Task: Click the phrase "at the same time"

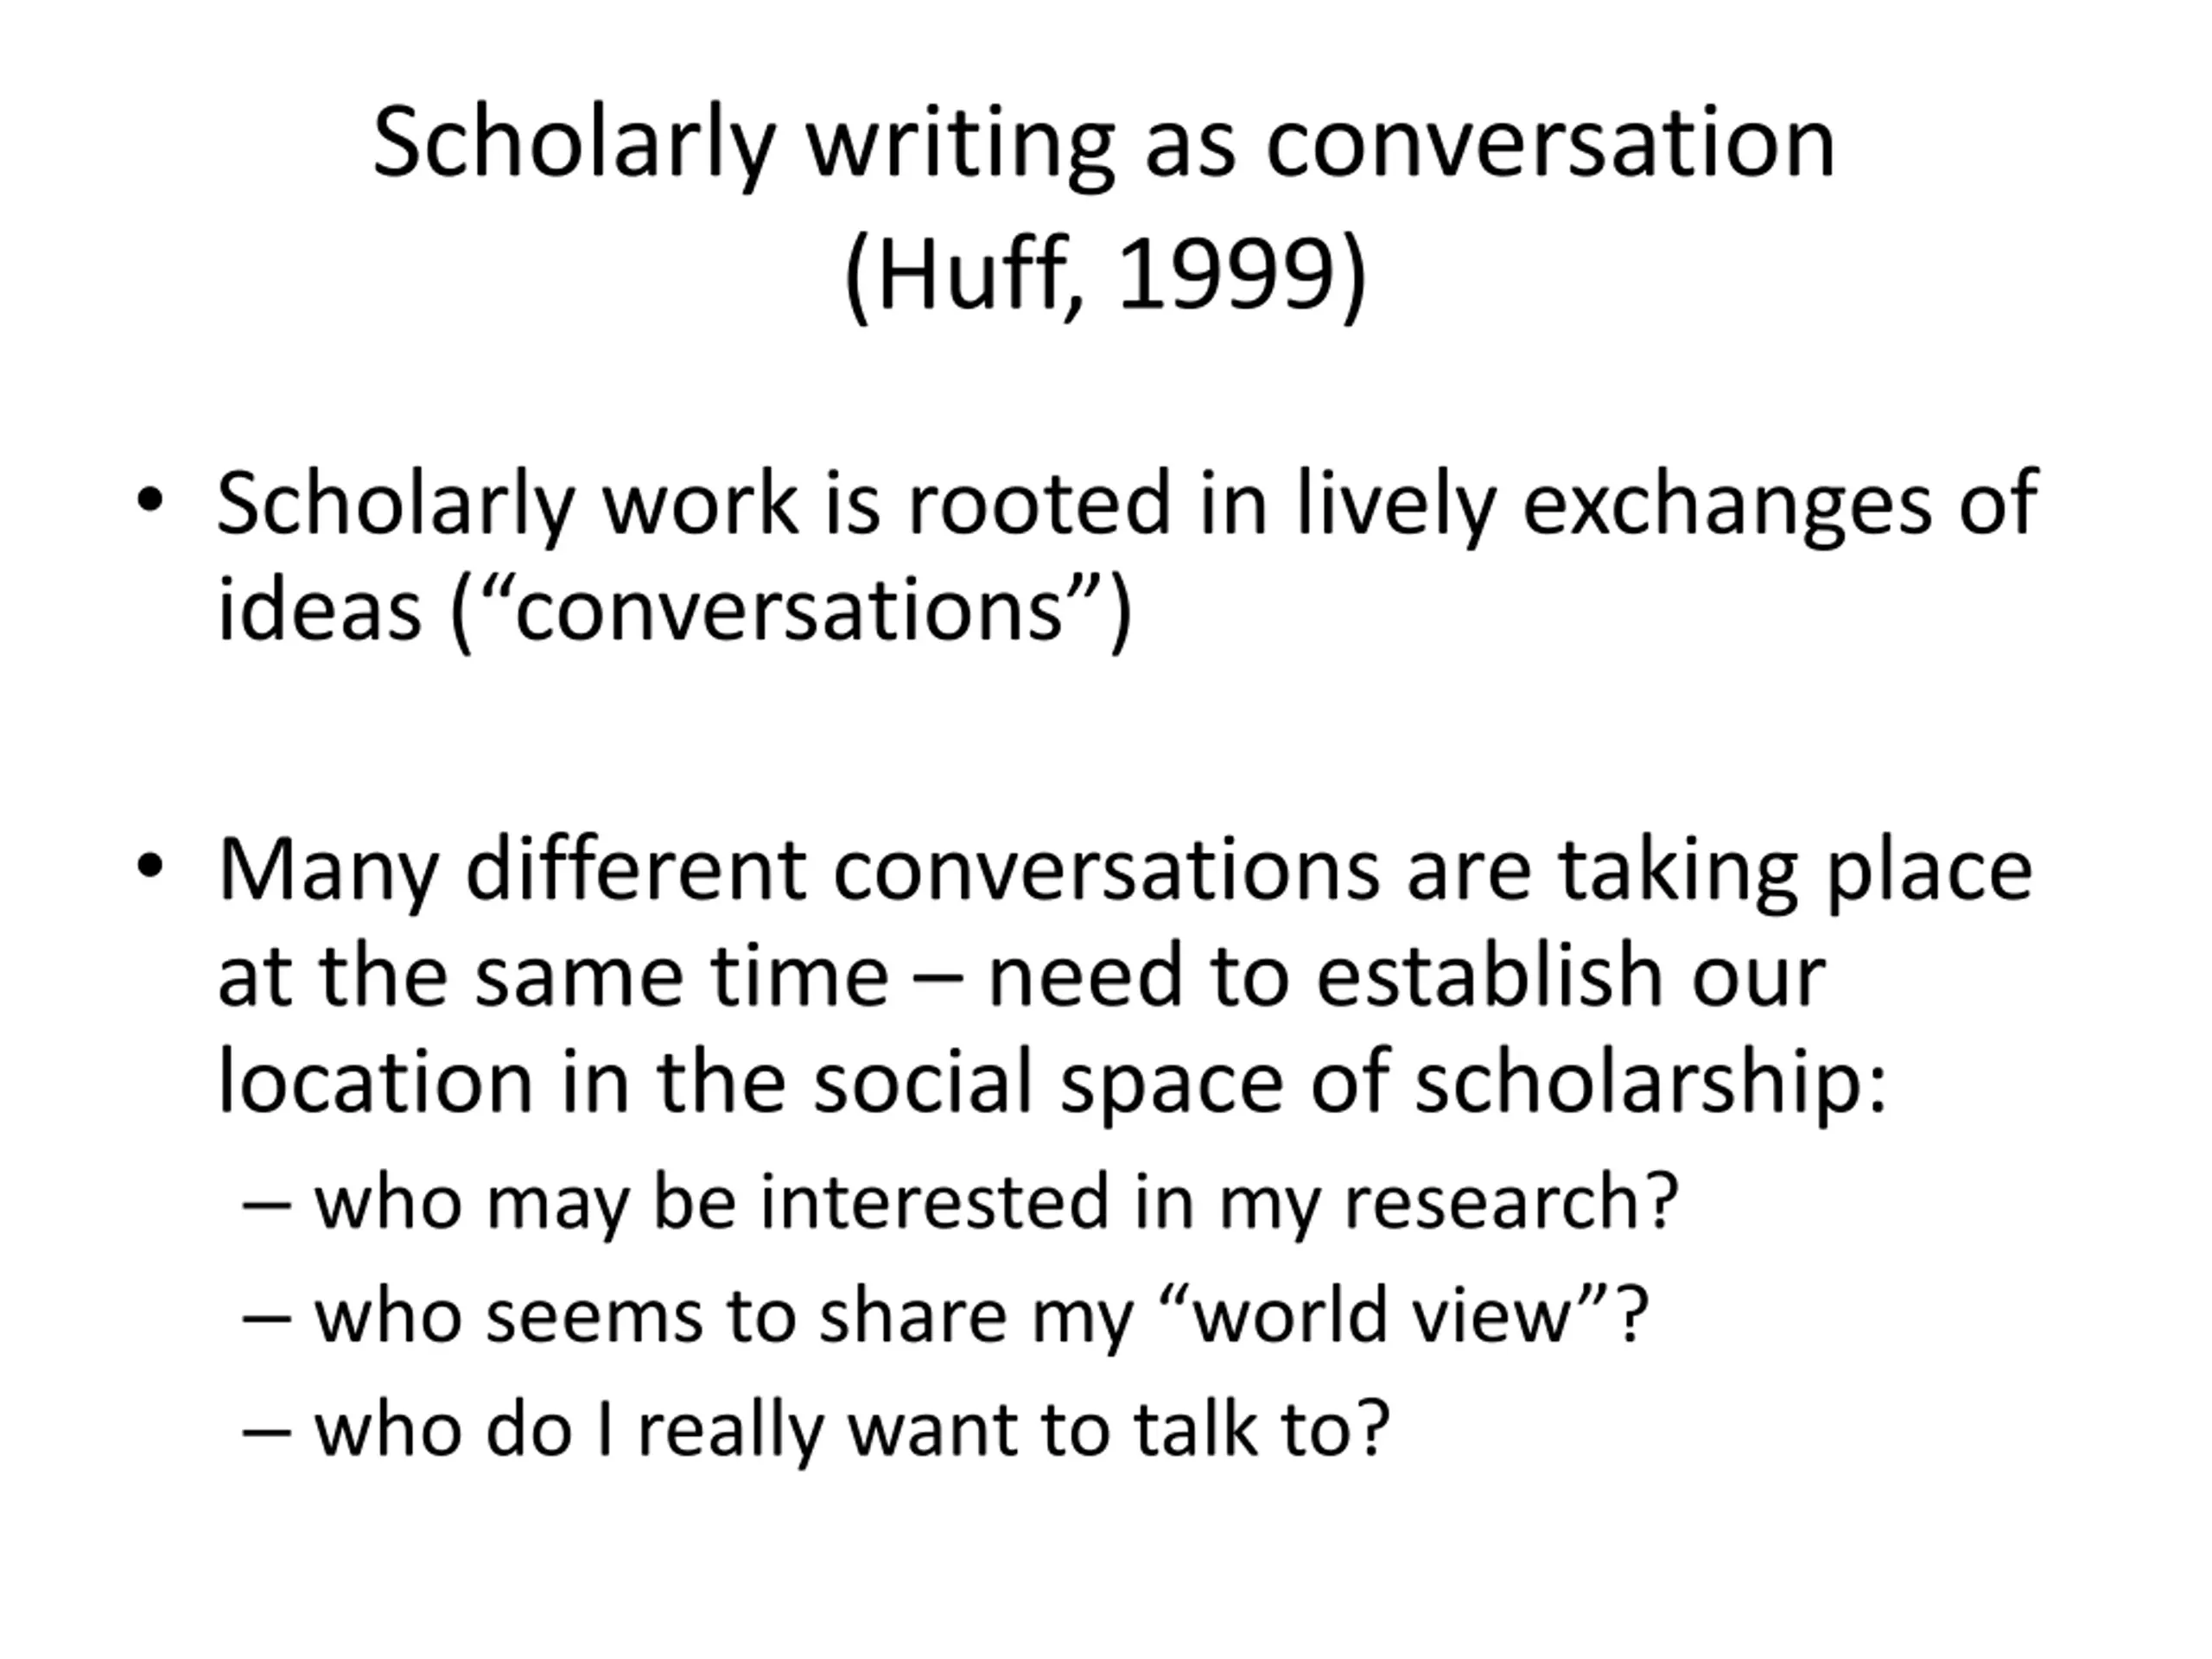Action: (552, 976)
